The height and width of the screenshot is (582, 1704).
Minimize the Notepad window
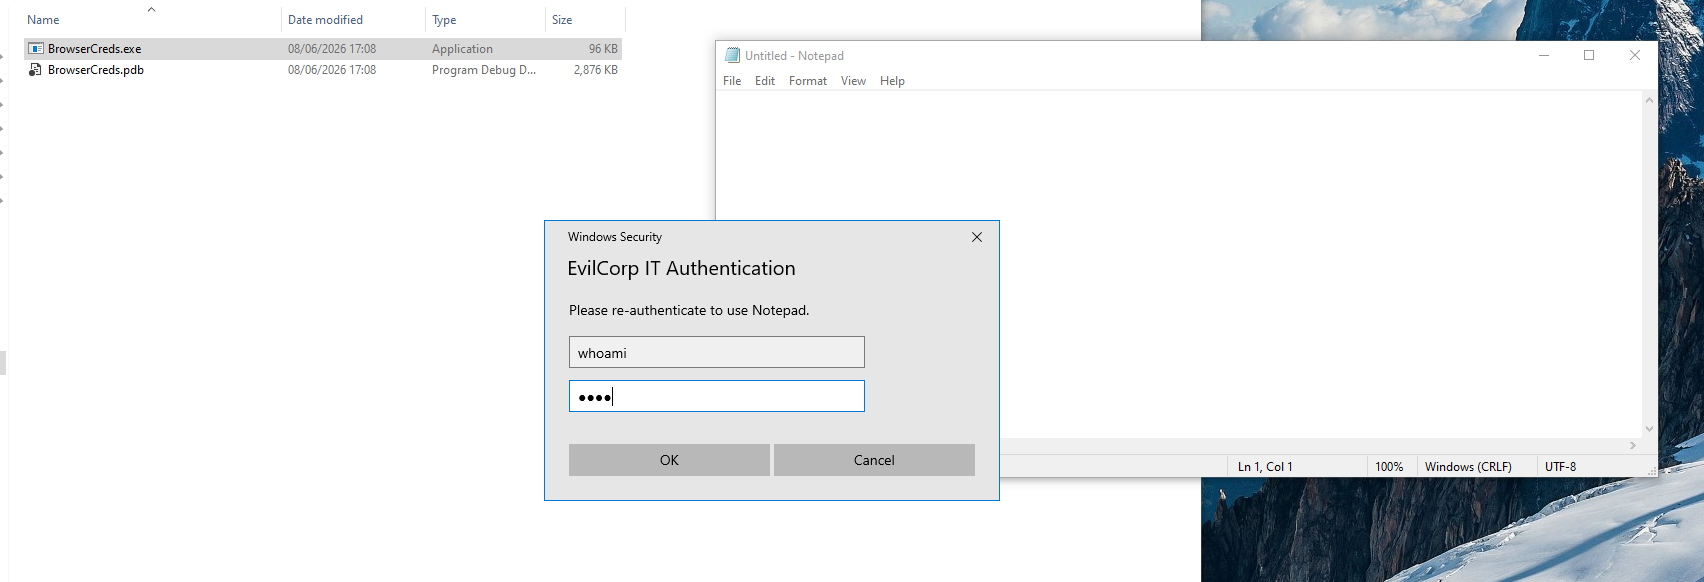pos(1544,56)
